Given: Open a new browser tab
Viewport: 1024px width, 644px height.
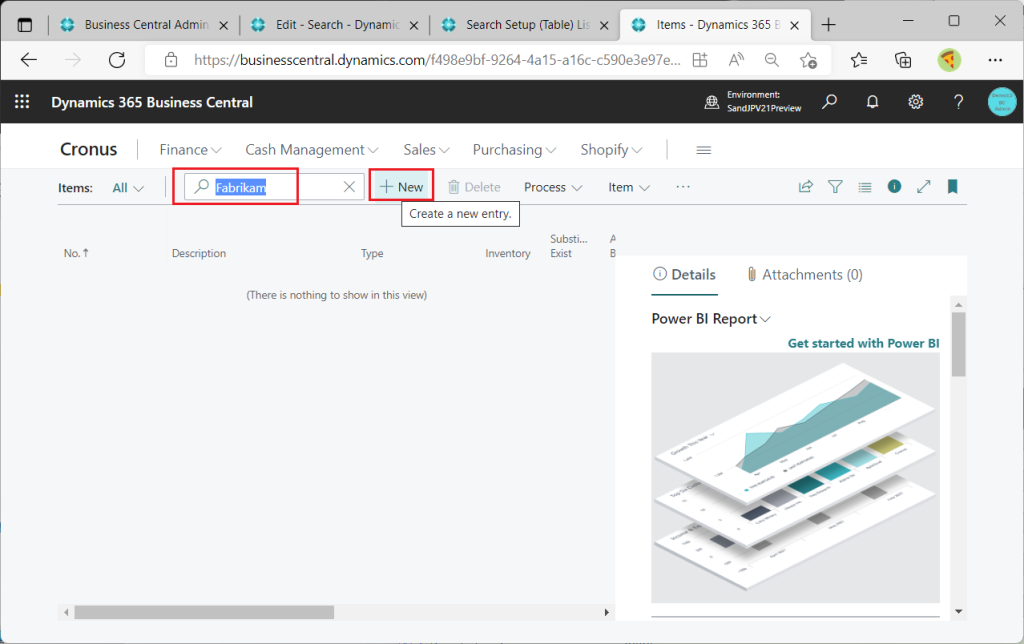Looking at the screenshot, I should [829, 25].
